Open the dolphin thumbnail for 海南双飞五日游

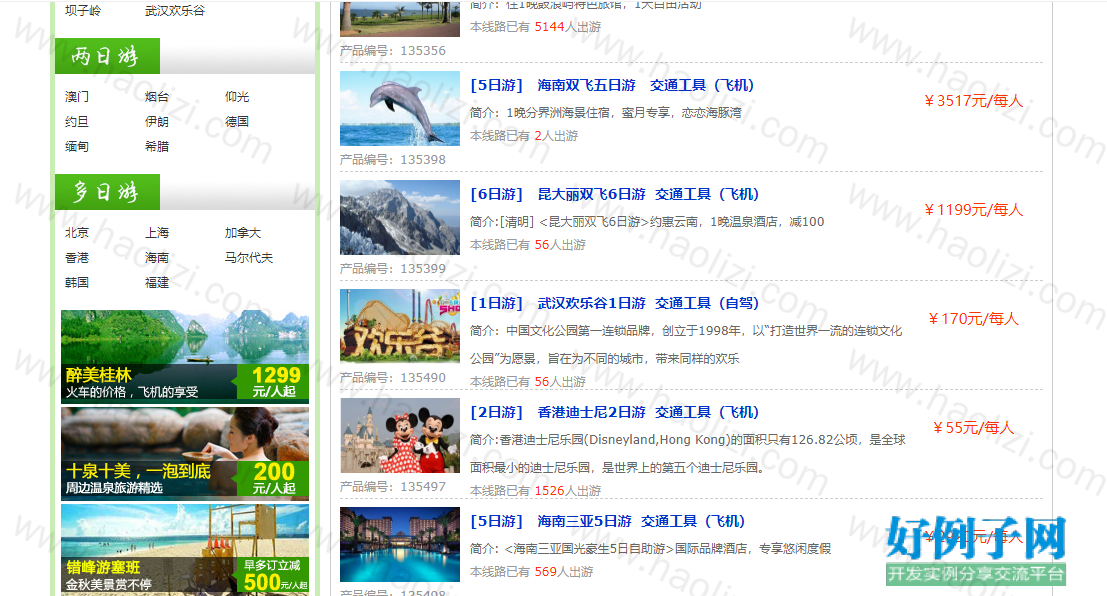click(400, 109)
